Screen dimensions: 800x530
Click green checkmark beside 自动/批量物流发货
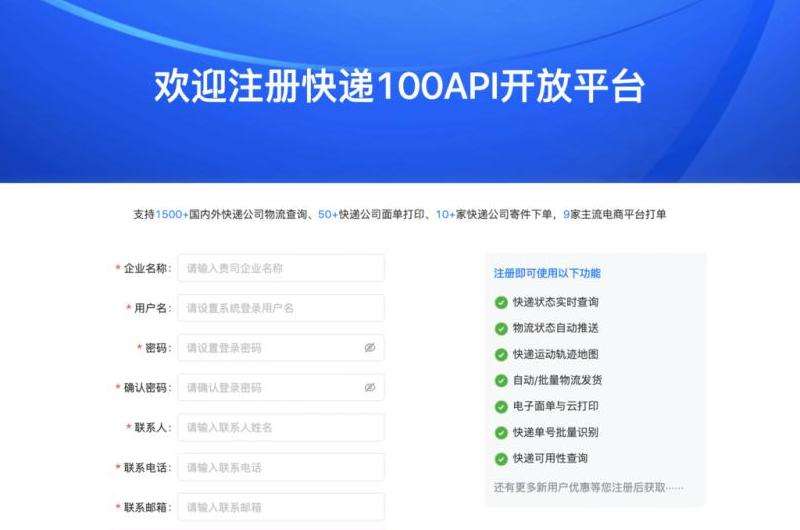point(501,380)
